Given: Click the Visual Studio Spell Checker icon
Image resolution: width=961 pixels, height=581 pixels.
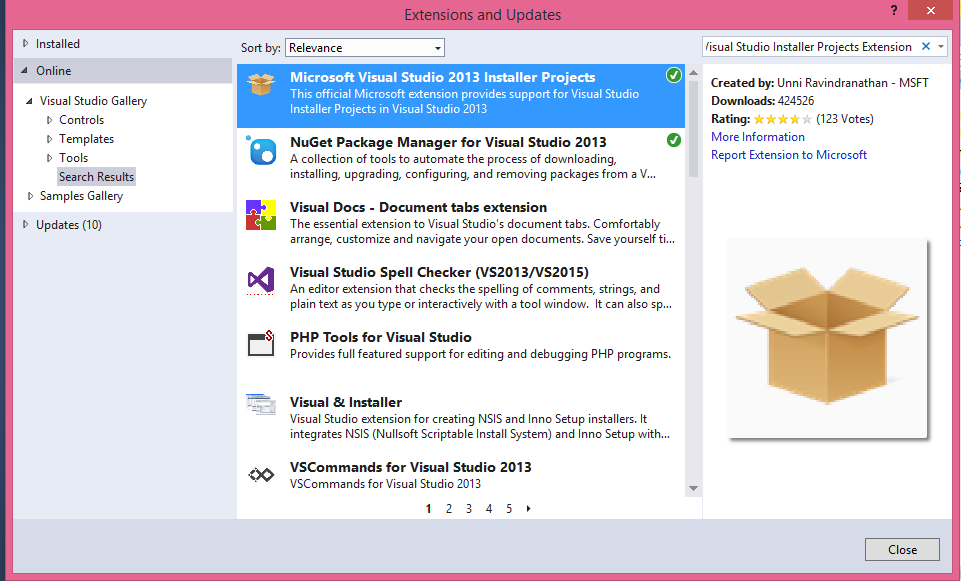Looking at the screenshot, I should pyautogui.click(x=261, y=281).
